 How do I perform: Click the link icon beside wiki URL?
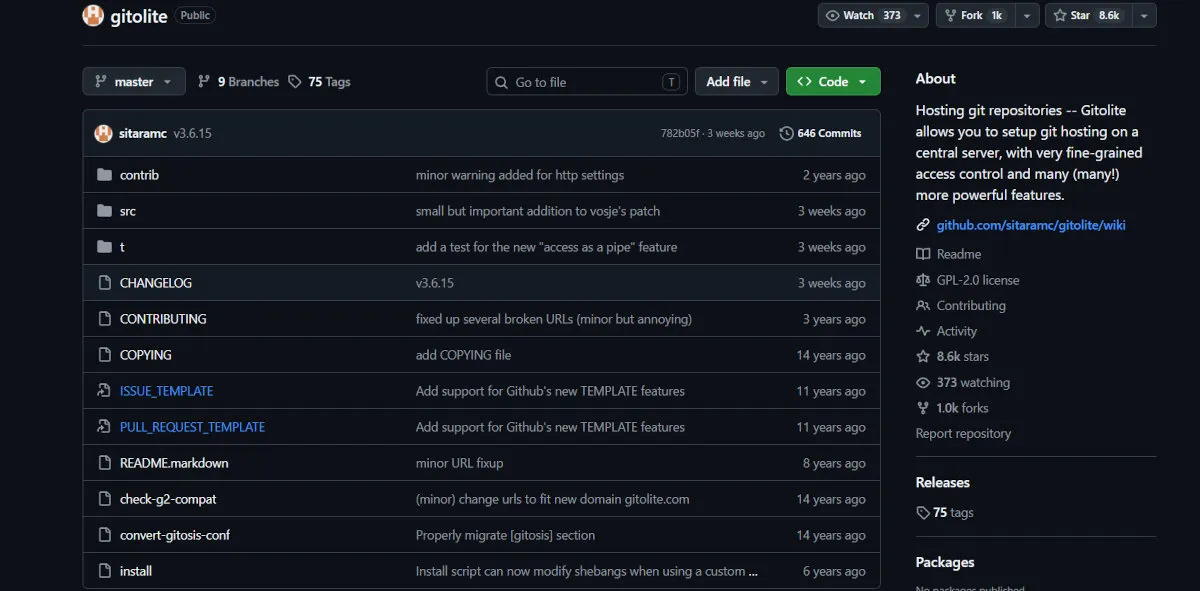point(923,225)
